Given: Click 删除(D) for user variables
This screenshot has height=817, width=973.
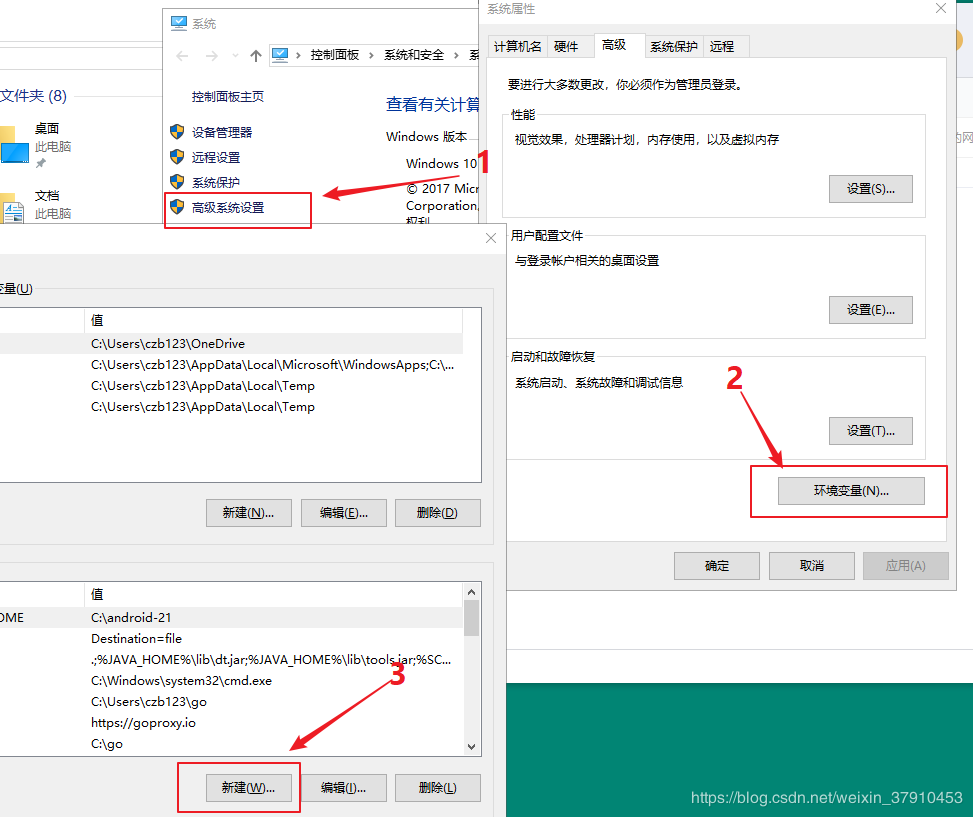Looking at the screenshot, I should coord(437,513).
